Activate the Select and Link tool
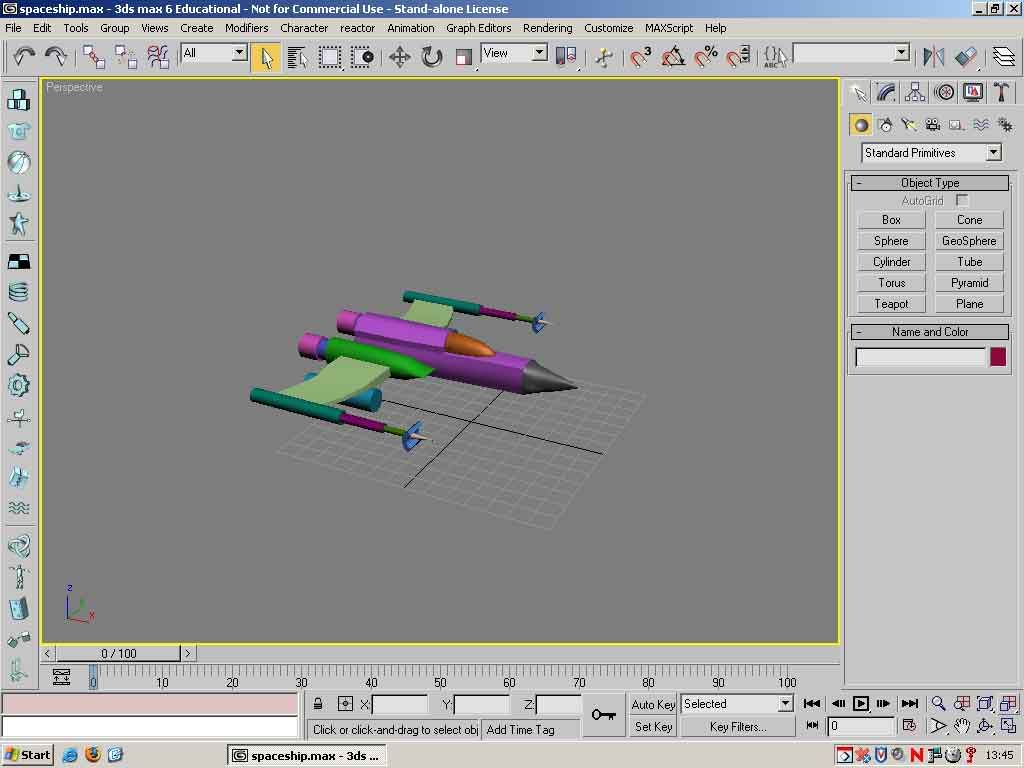 pos(94,57)
